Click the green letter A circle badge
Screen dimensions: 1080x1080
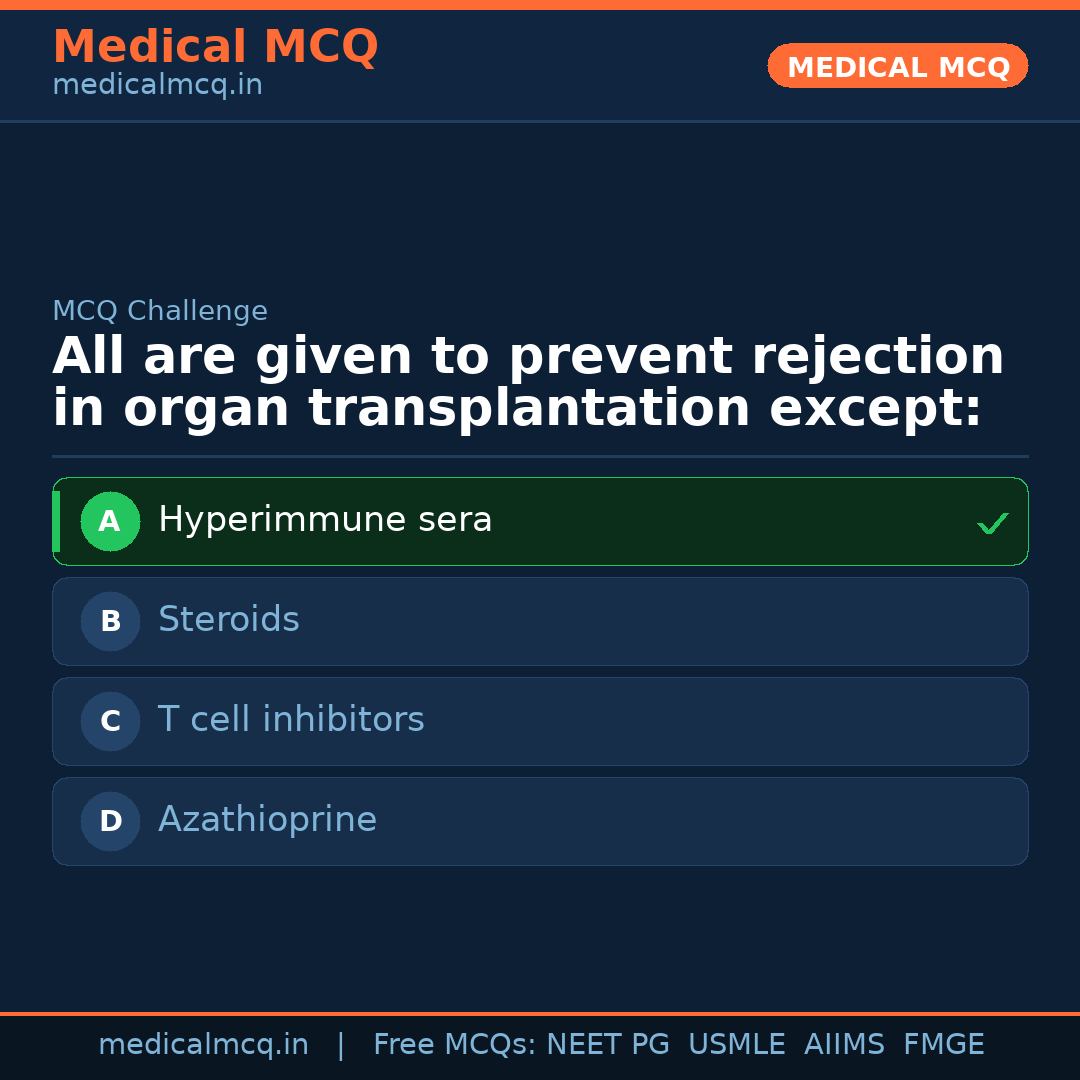[110, 521]
